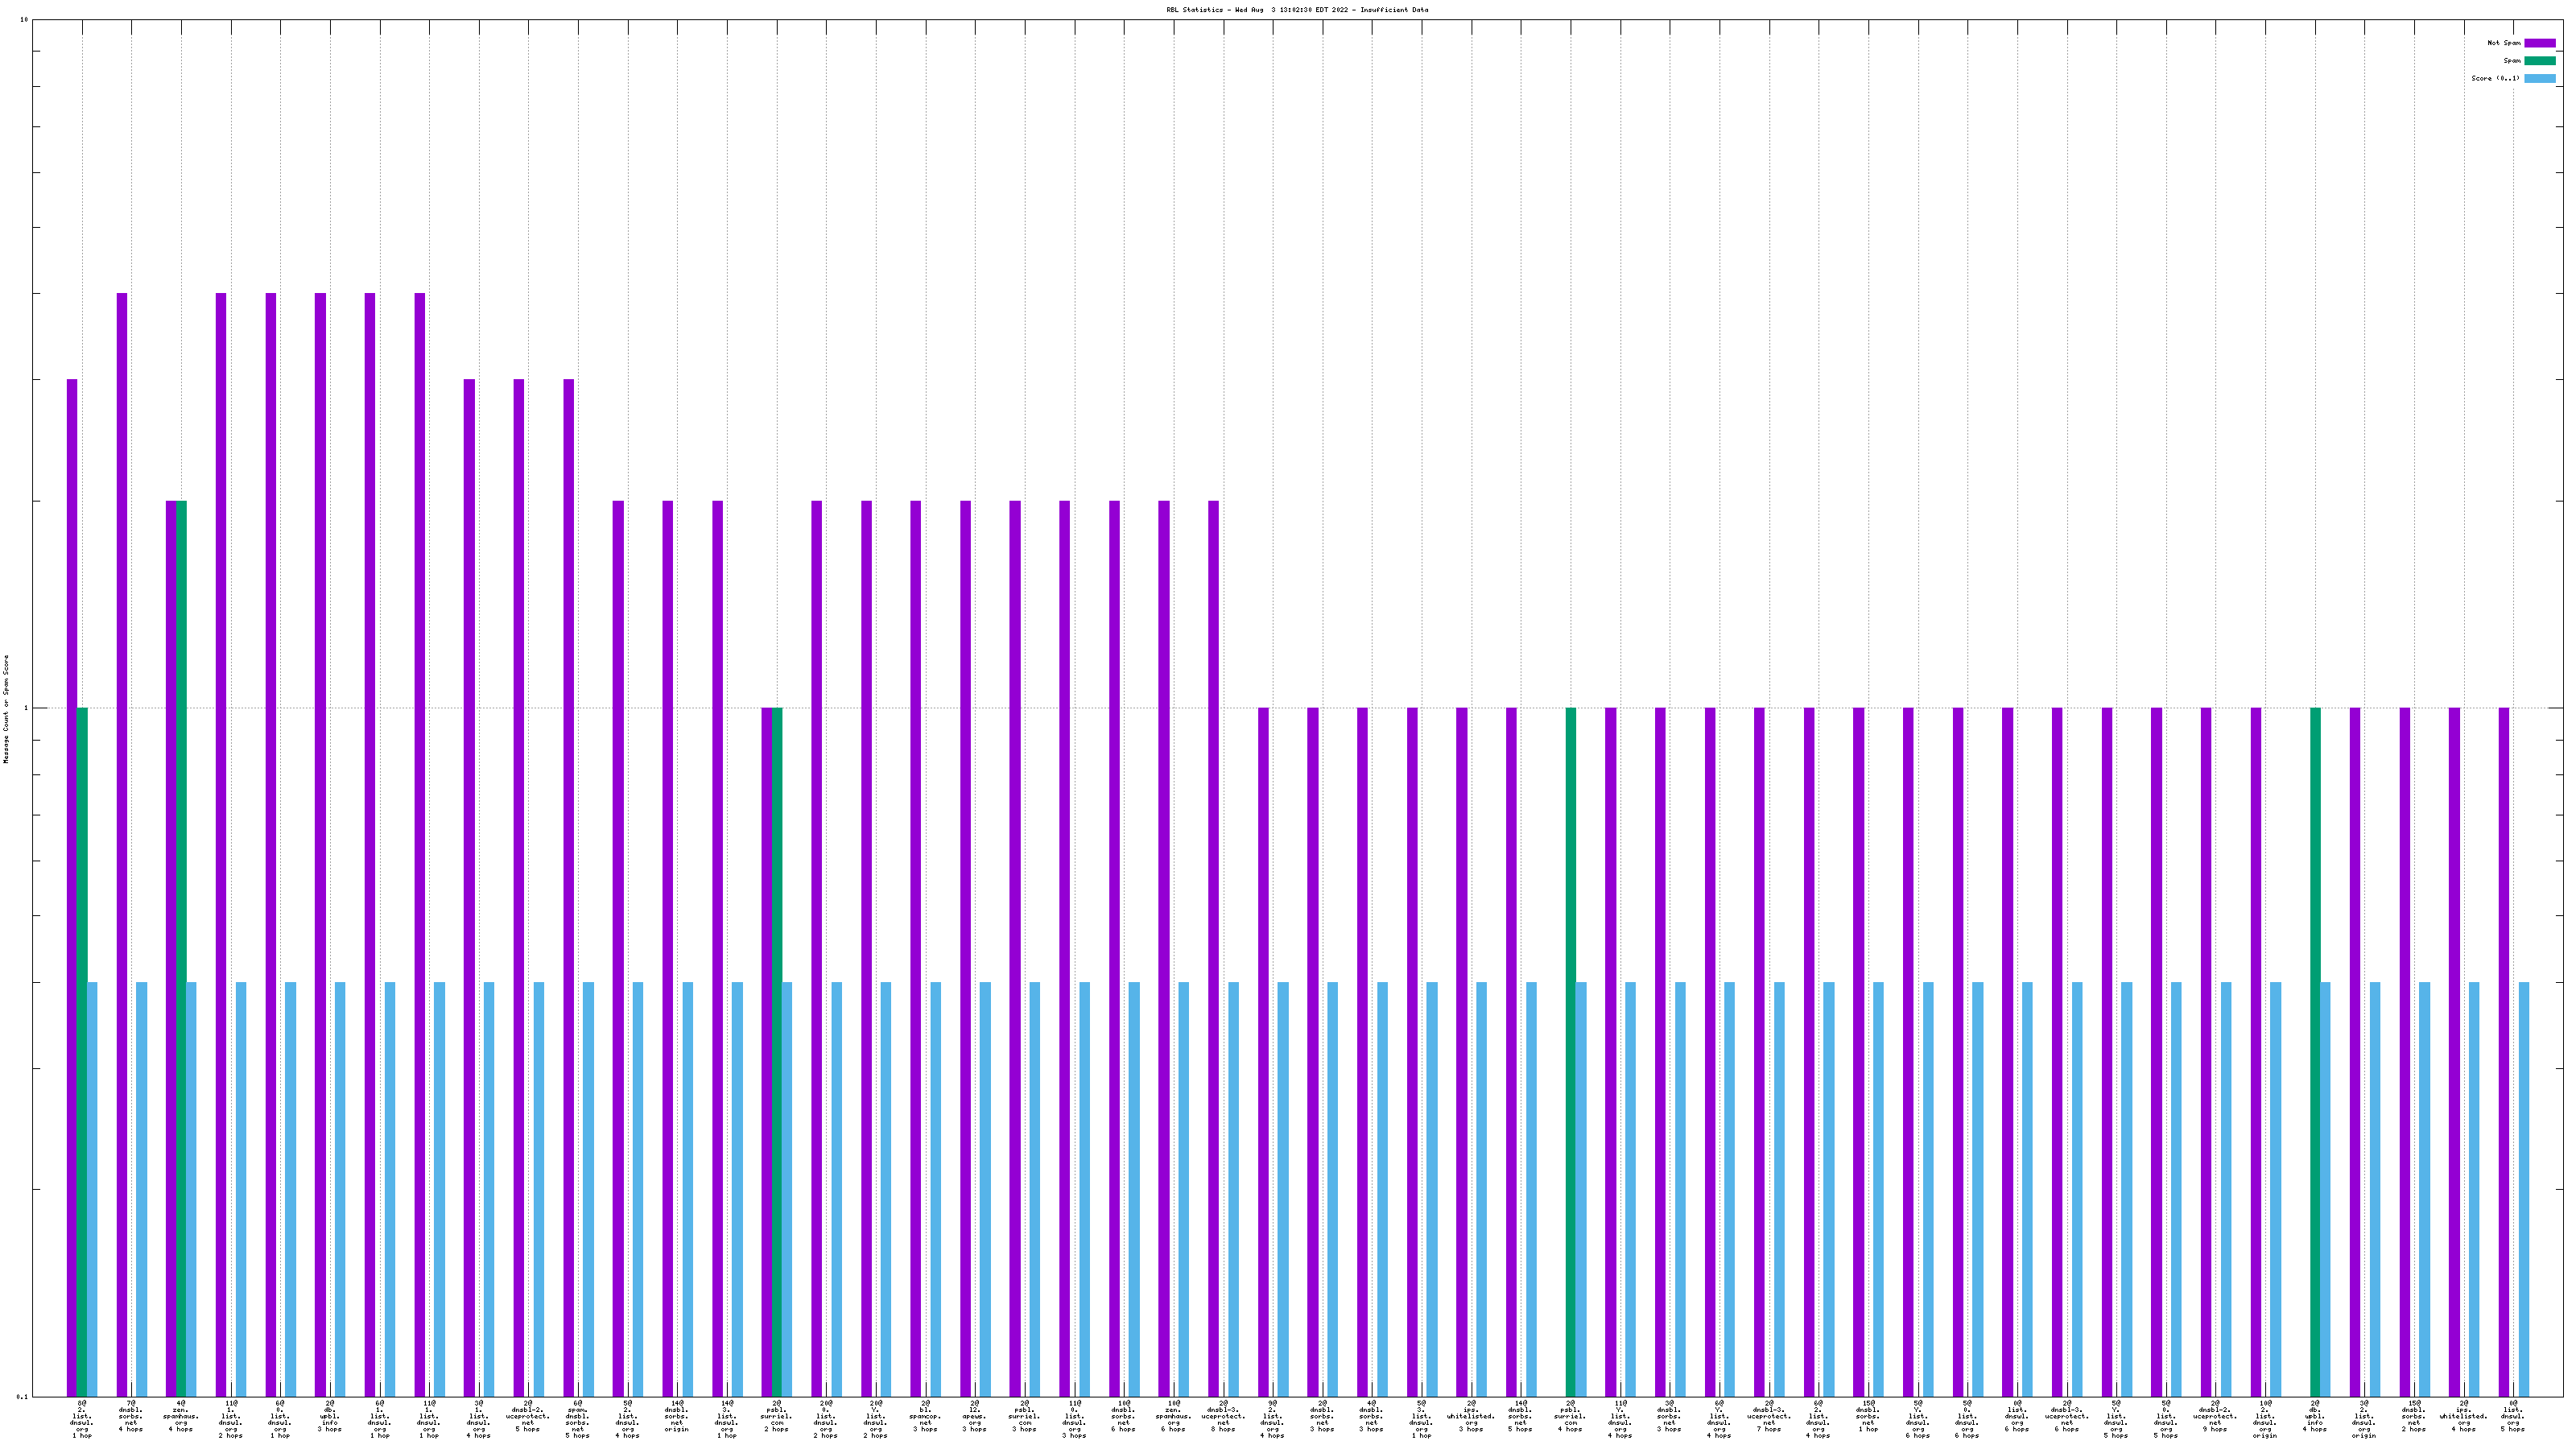Click the dnsbl-2.uceprotect.net 9 hops label
2576x1449 pixels.
click(2215, 1417)
